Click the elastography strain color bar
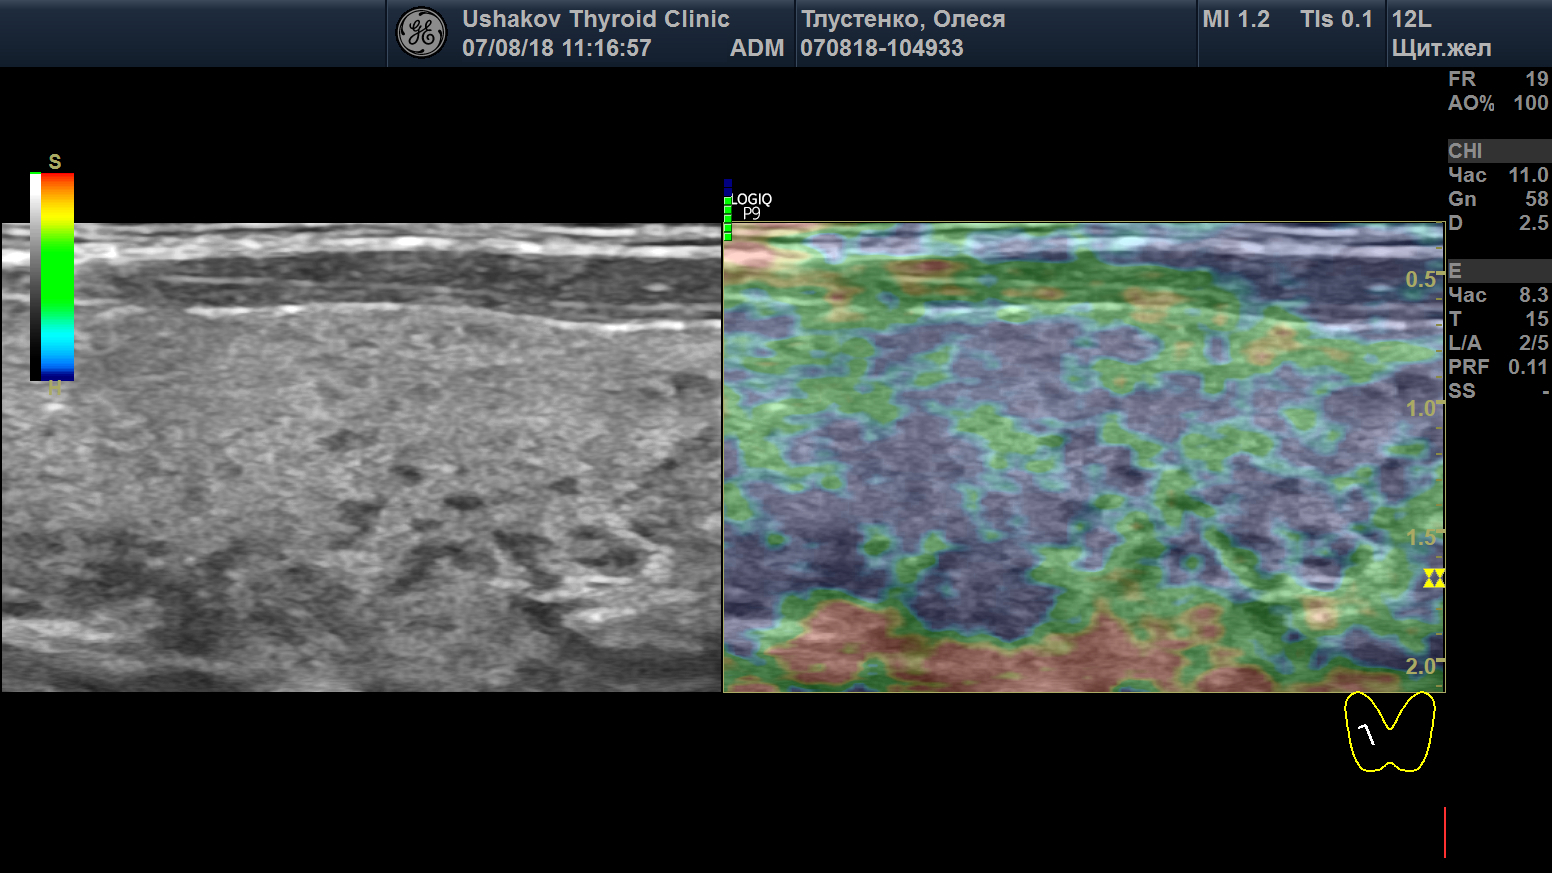 [x=58, y=277]
